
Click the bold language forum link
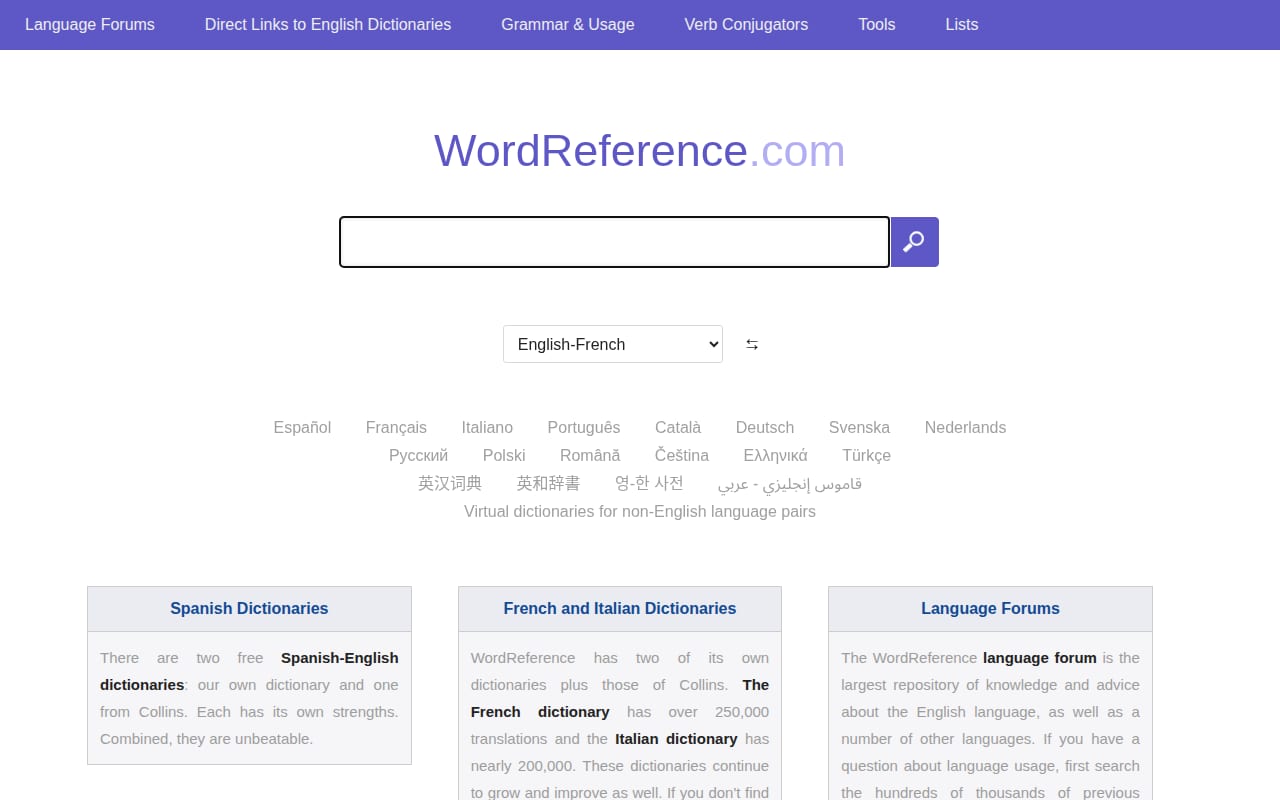pos(1040,658)
